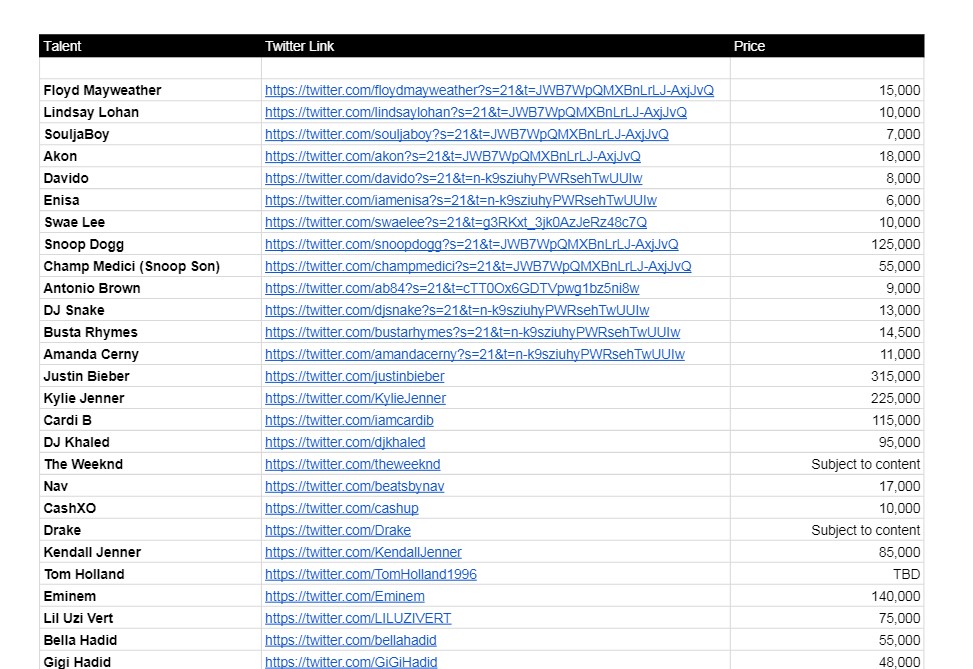
Task: Select the 14,500 price cell
Action: pos(827,333)
